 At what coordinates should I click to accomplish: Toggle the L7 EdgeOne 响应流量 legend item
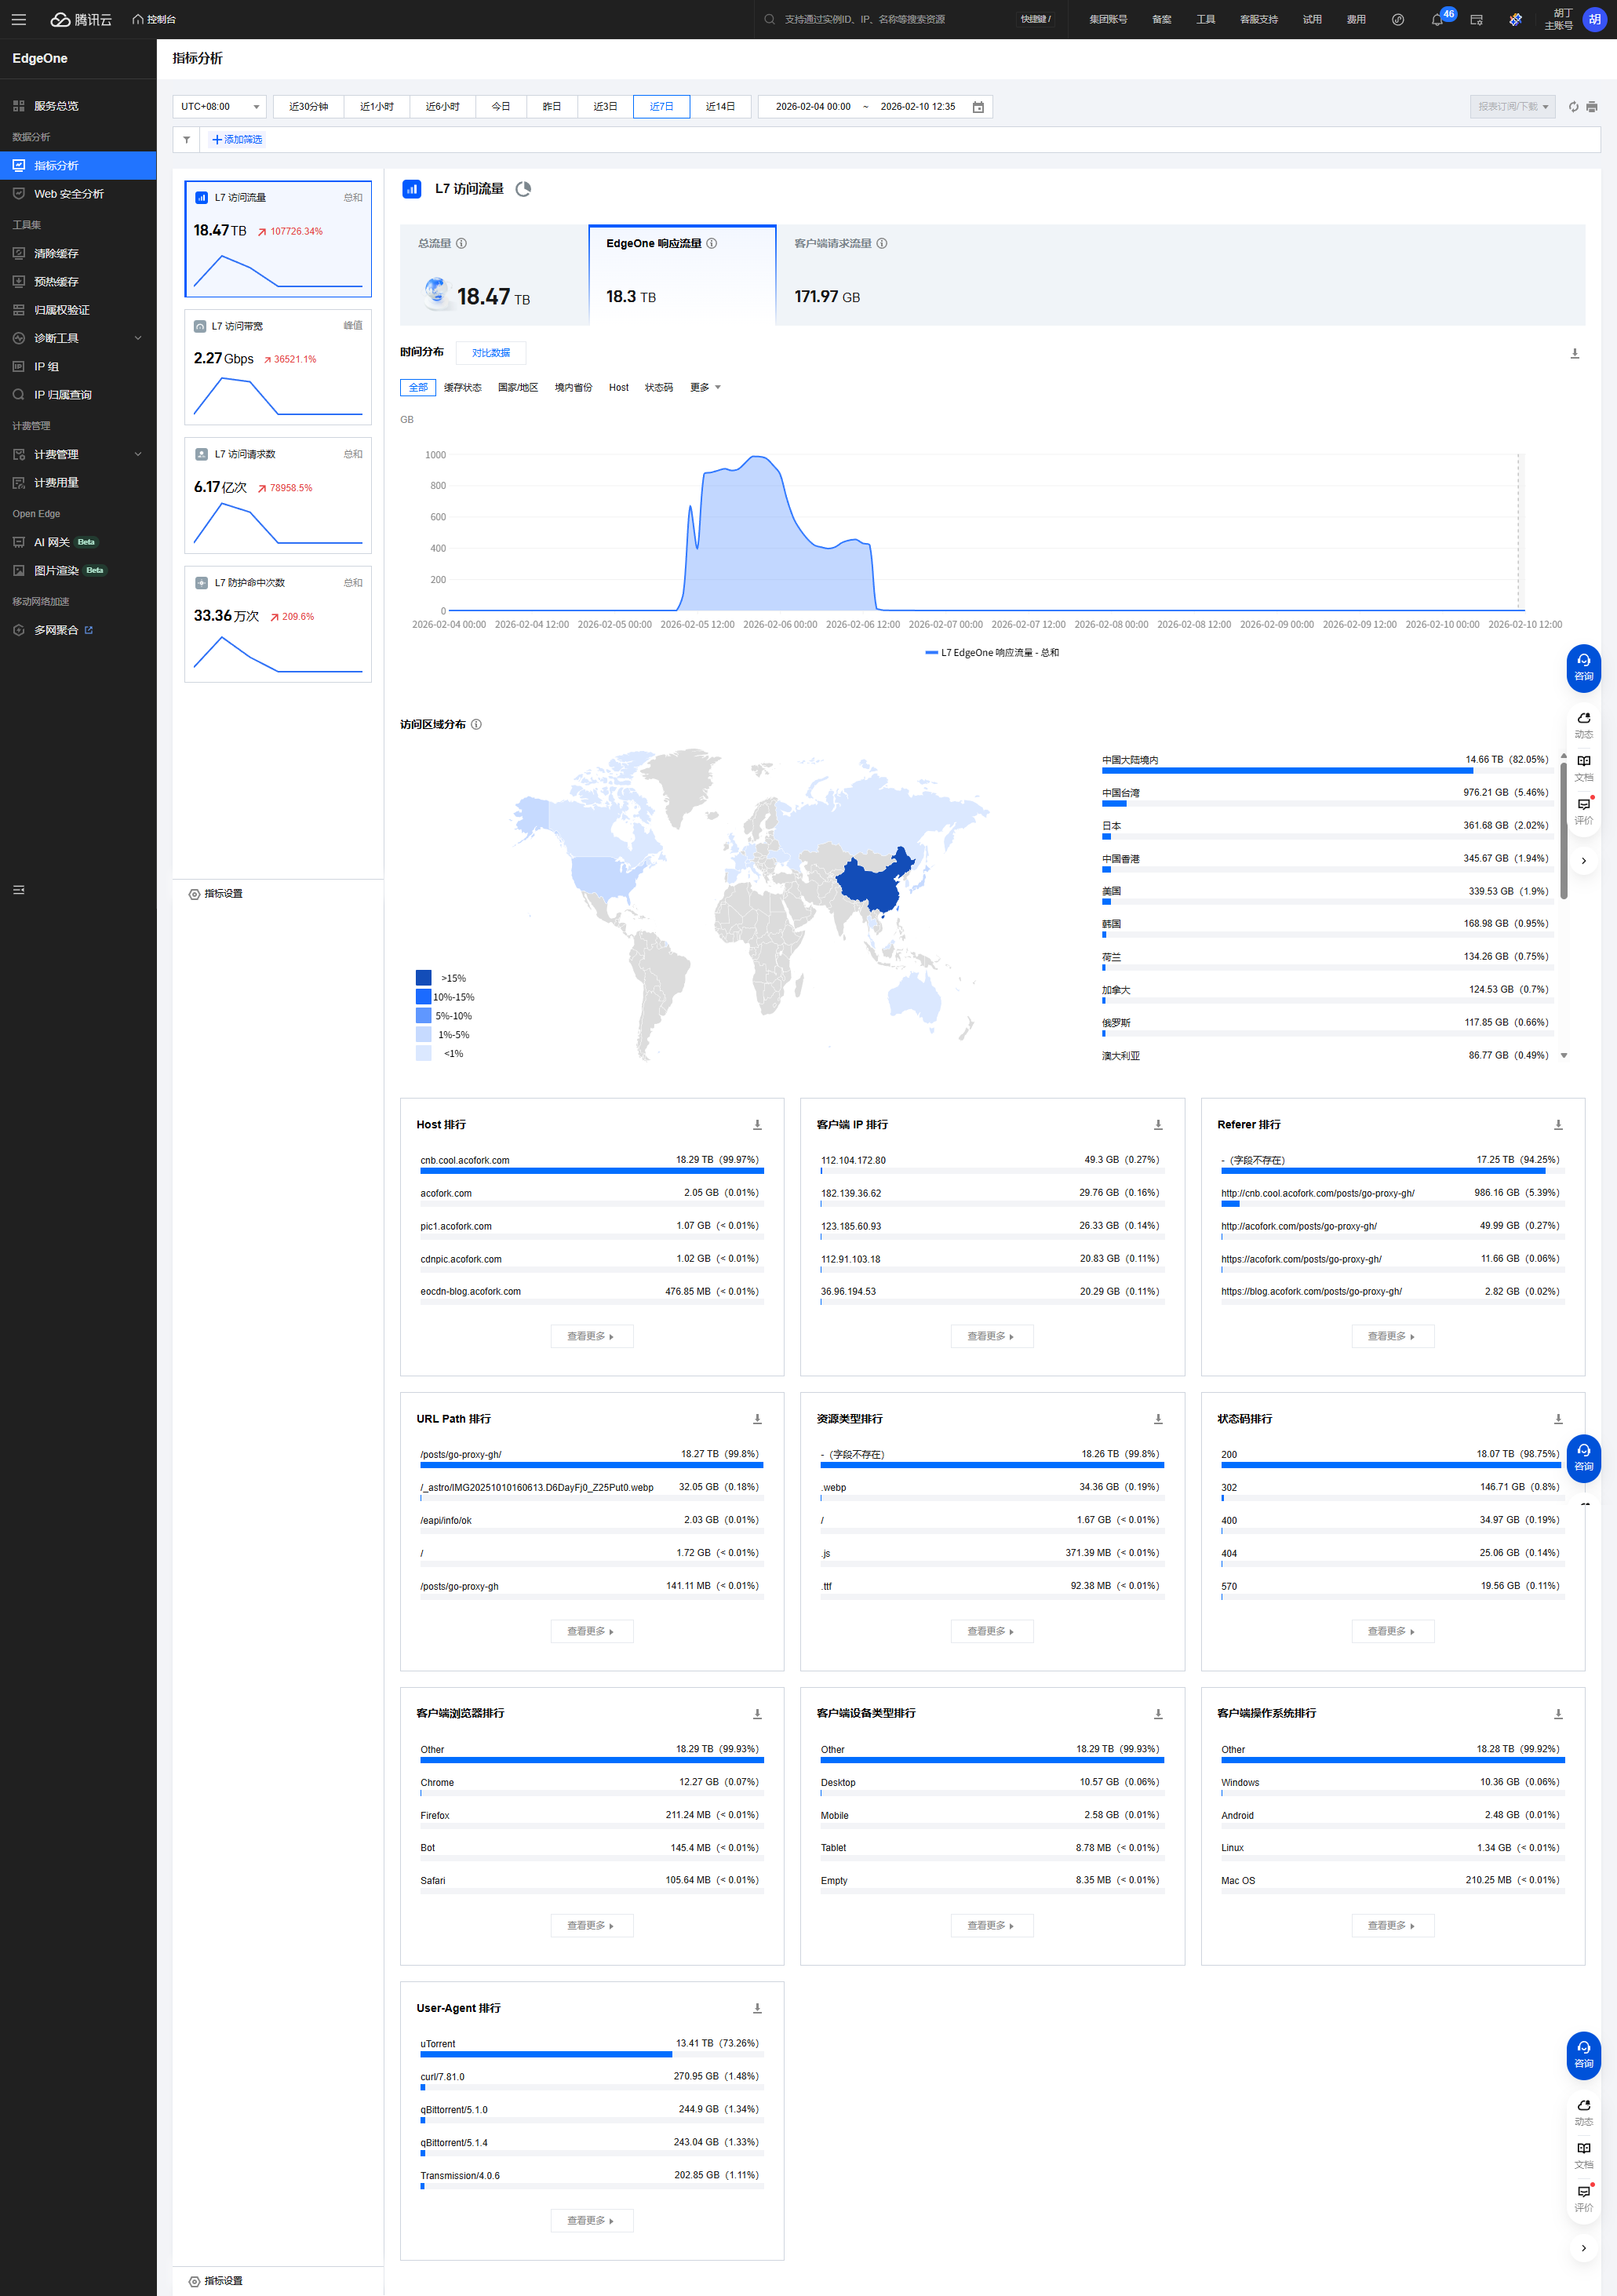991,653
